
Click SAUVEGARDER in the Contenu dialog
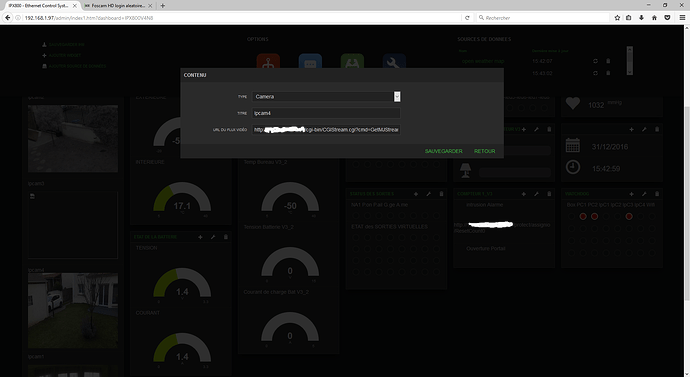point(443,151)
